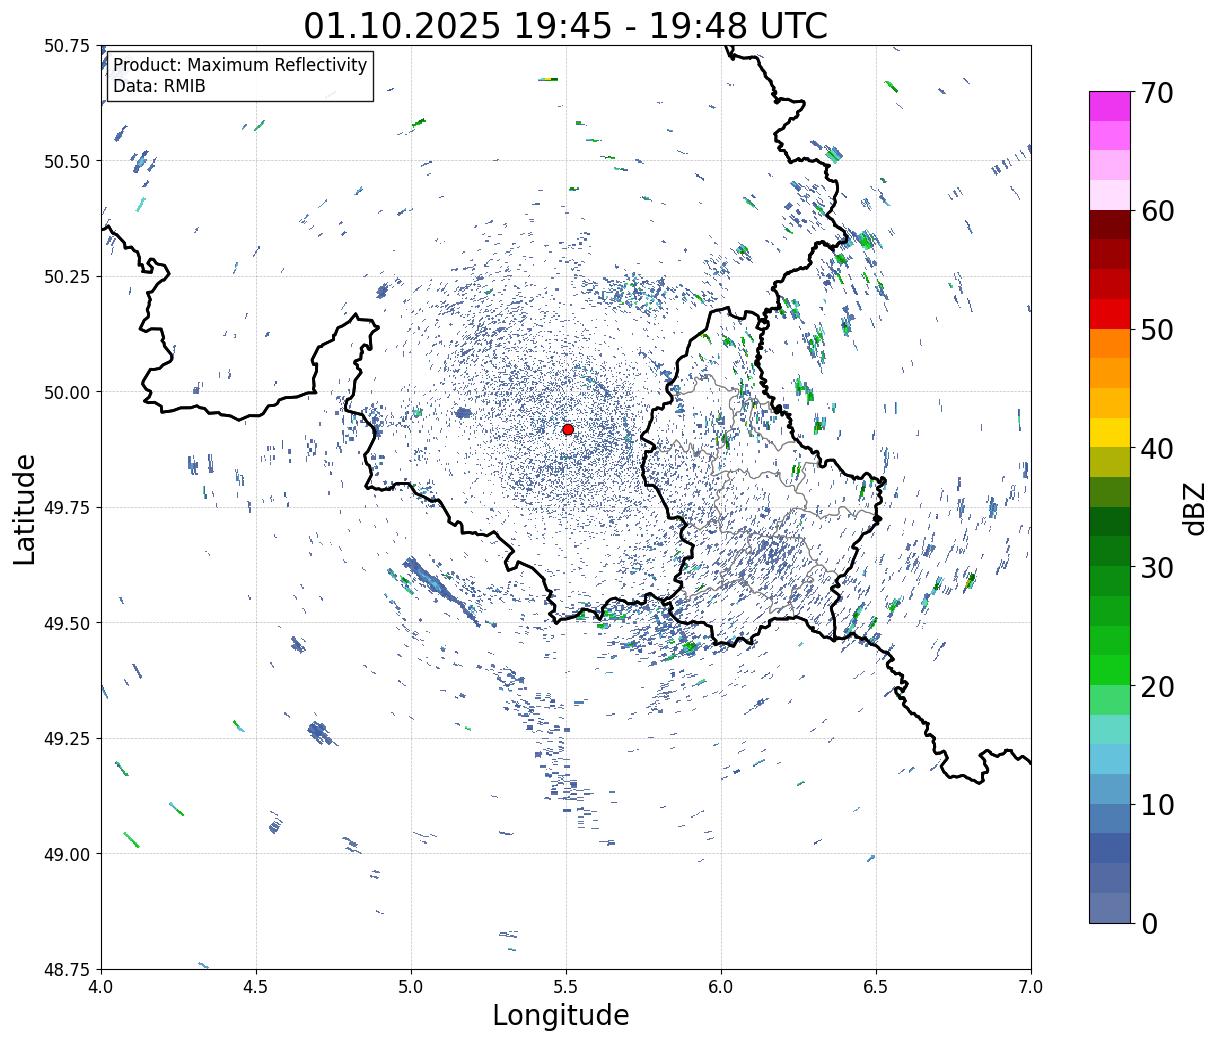This screenshot has width=1219, height=1040.
Task: Click the plot title showing 19:45 - 19:48 UTC
Action: coord(566,25)
